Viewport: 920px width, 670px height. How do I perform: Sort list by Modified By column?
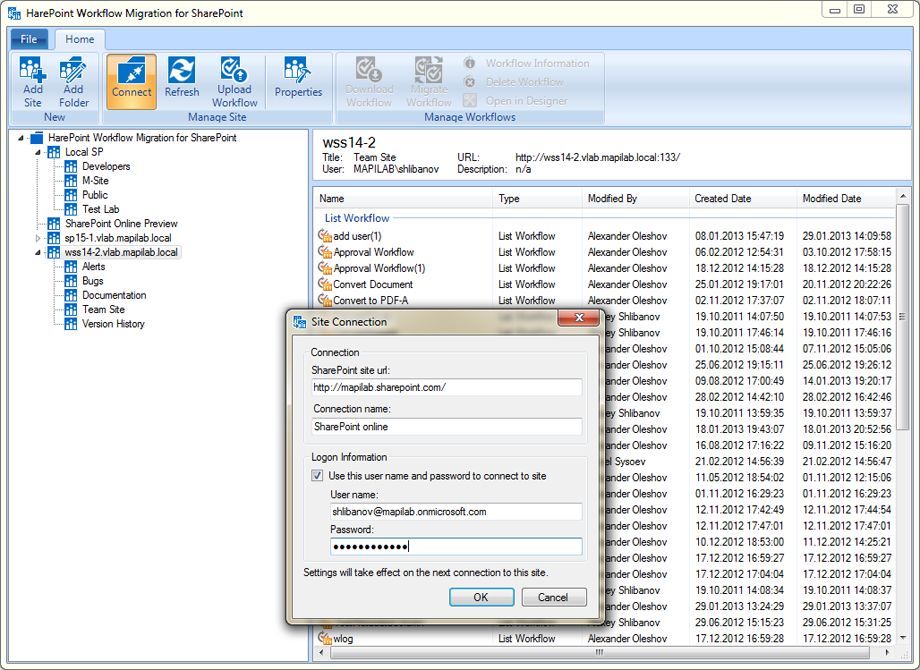[x=636, y=198]
